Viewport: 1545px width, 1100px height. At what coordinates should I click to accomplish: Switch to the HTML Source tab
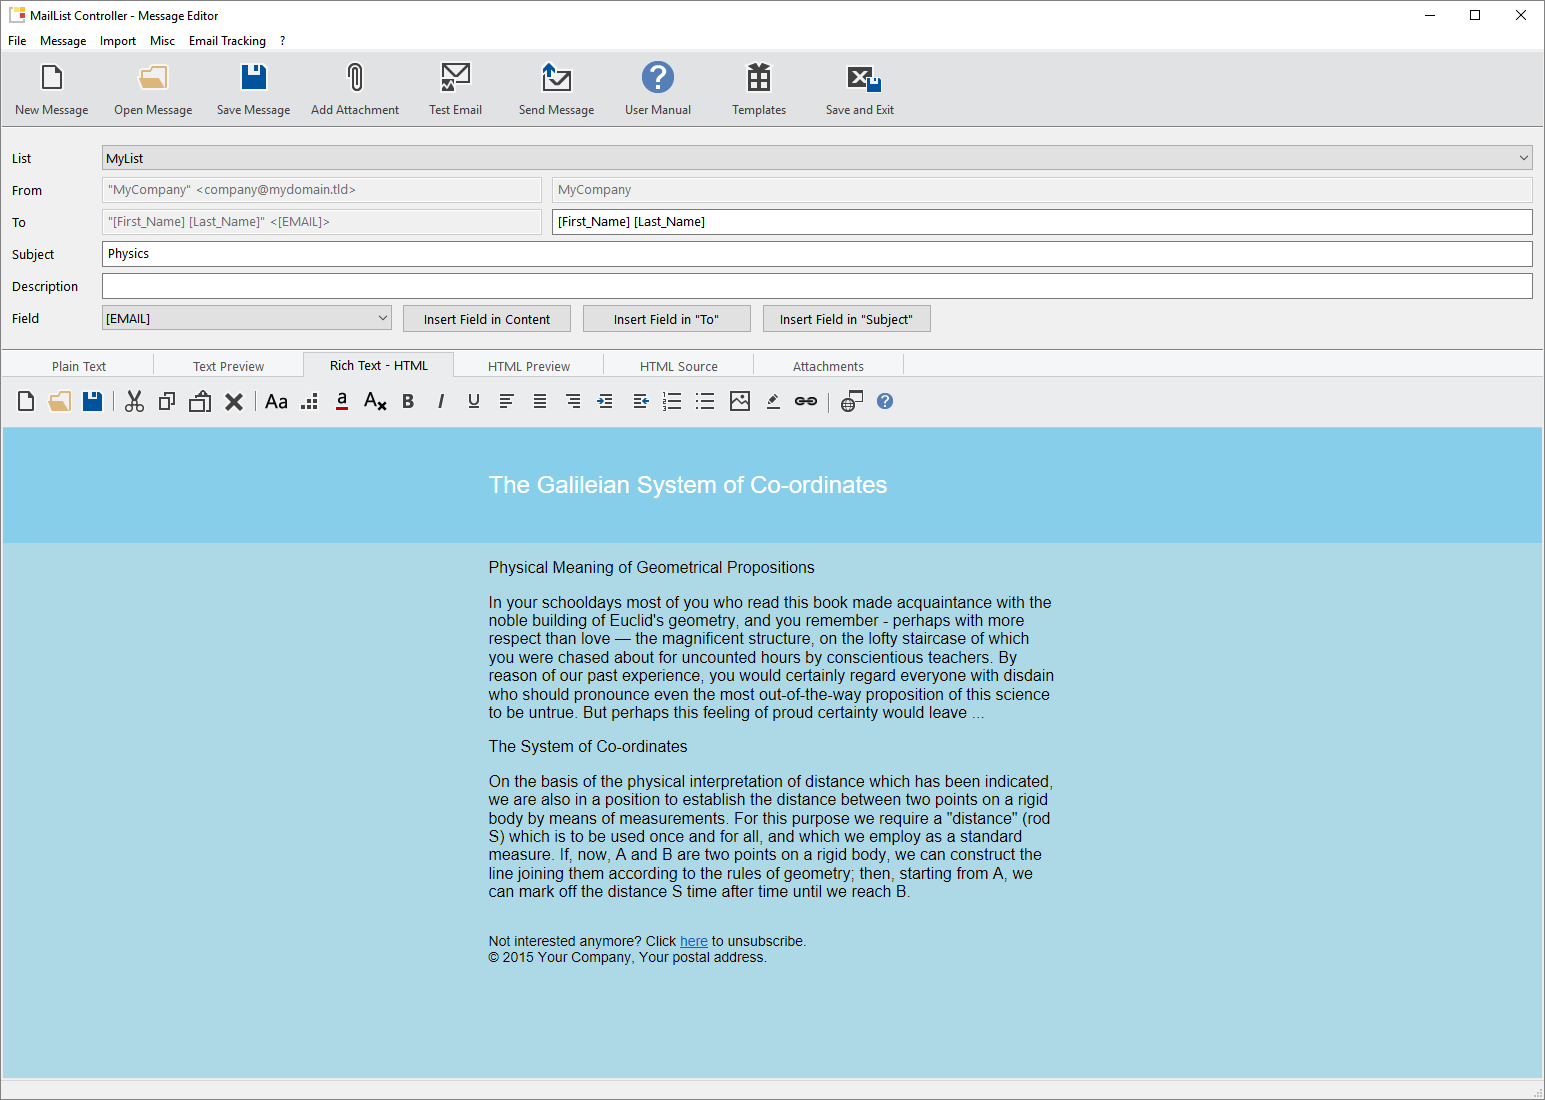pyautogui.click(x=678, y=366)
